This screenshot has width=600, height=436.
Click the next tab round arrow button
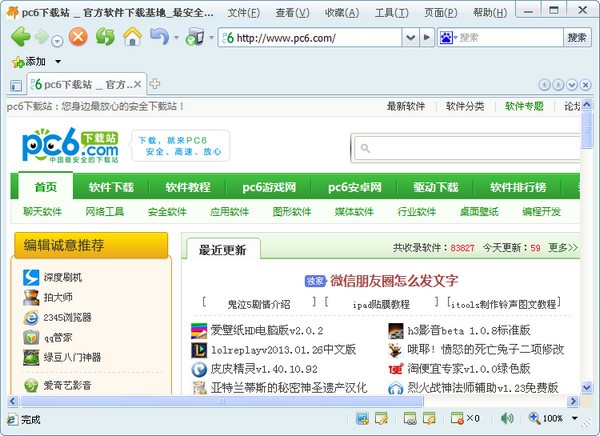tap(558, 85)
